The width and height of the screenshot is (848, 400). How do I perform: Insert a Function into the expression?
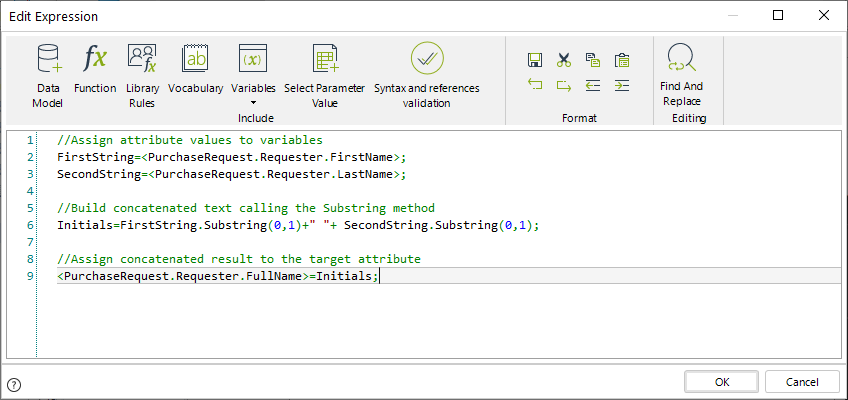click(x=95, y=68)
